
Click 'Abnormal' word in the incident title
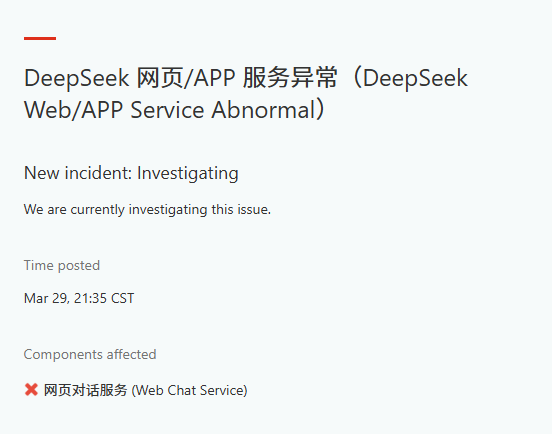(263, 110)
